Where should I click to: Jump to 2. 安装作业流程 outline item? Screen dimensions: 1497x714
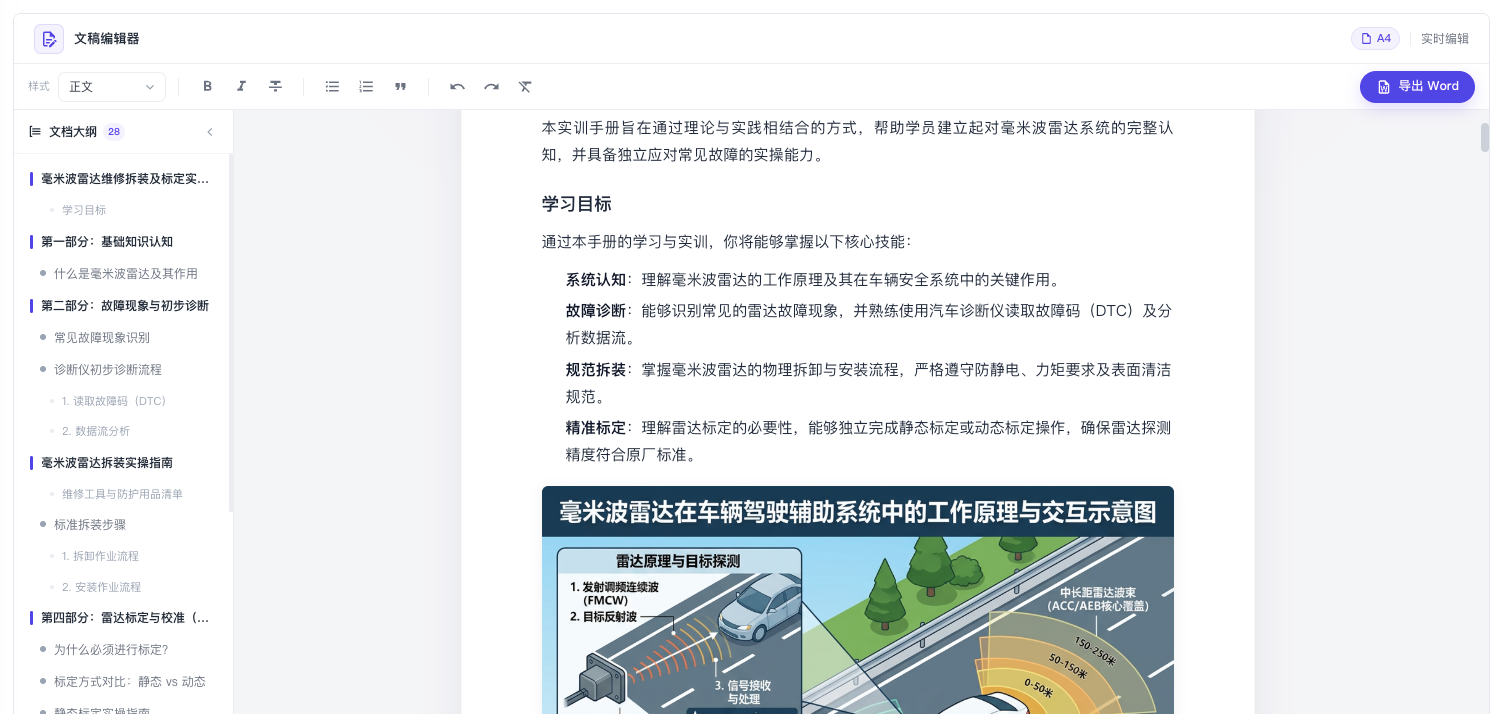click(x=101, y=587)
